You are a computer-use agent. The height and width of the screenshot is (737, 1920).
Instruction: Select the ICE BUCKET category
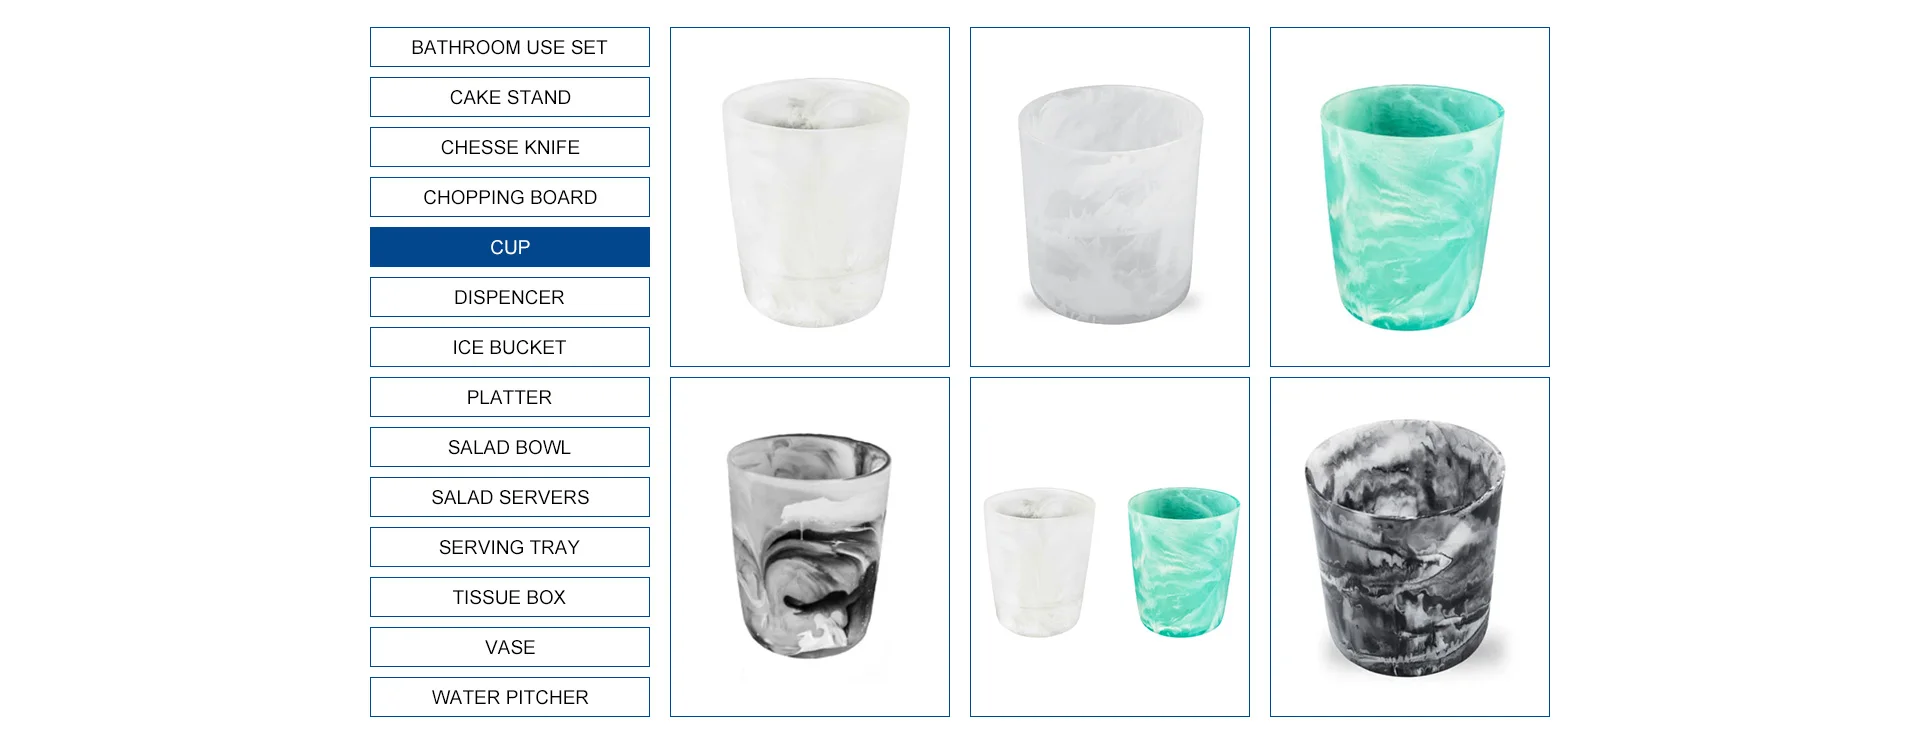(x=509, y=347)
